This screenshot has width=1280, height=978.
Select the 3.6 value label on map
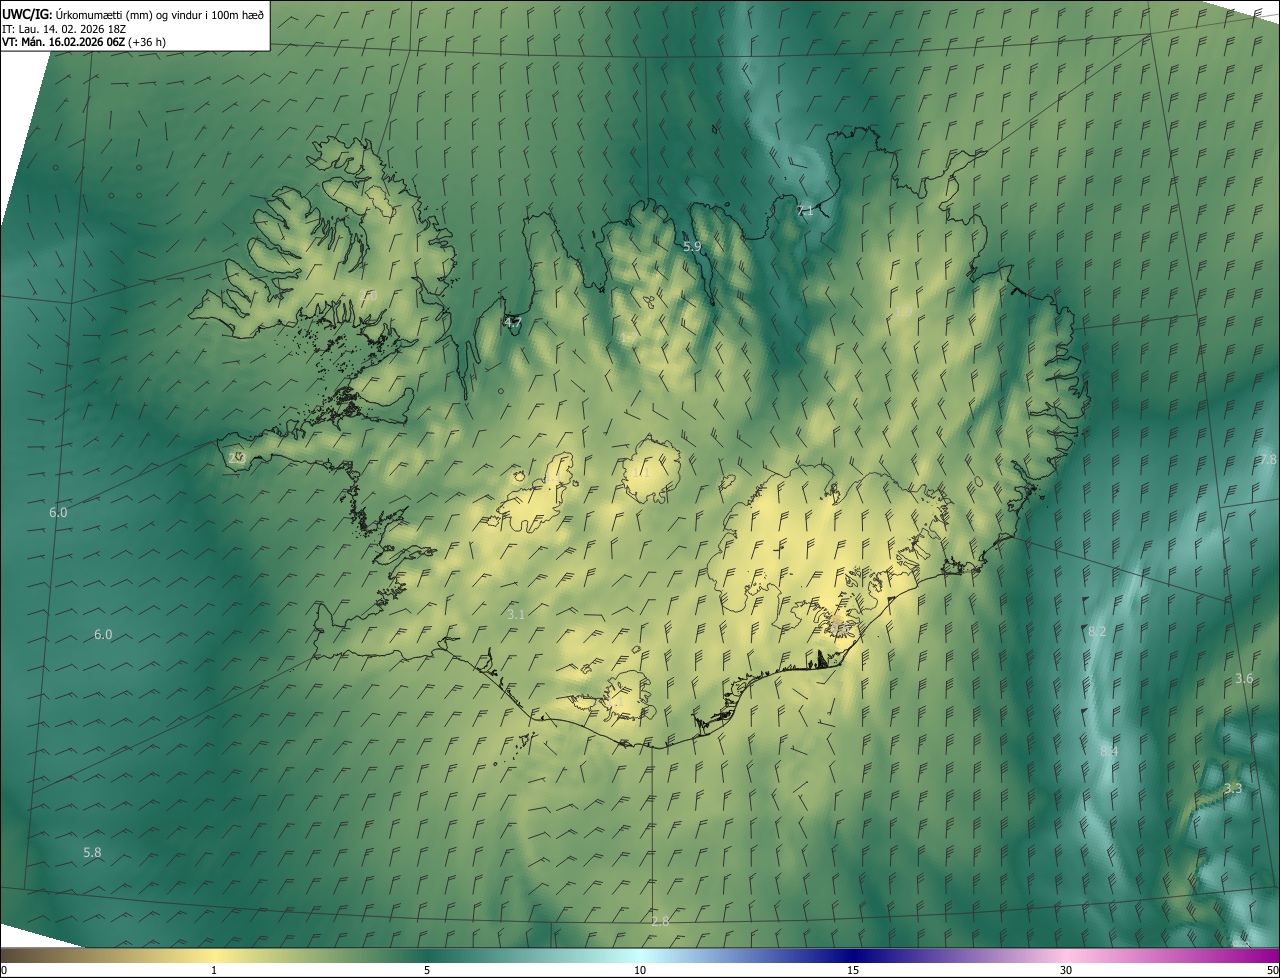[1244, 678]
